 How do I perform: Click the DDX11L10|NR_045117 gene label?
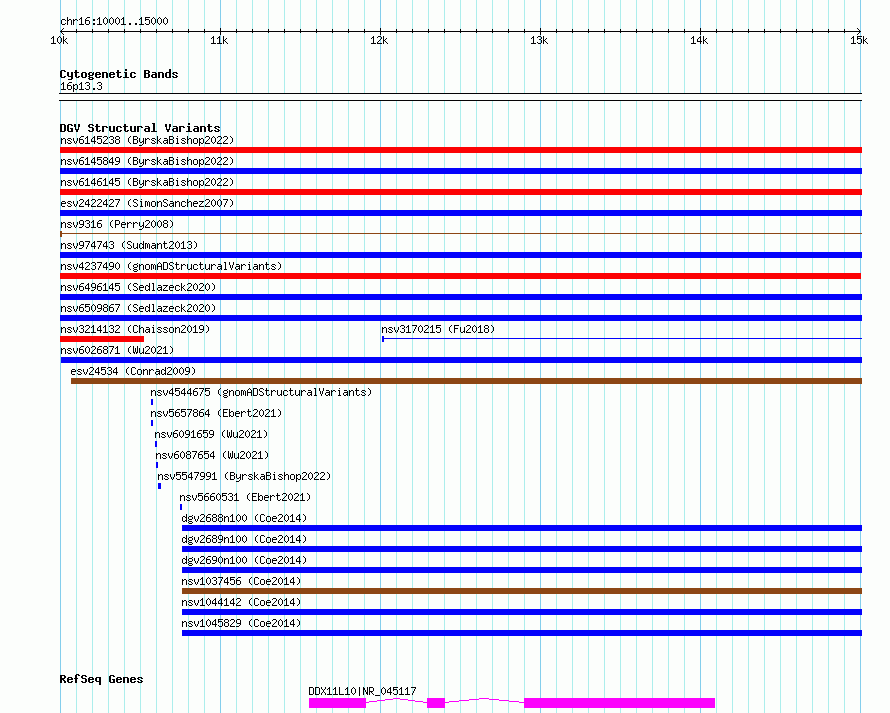click(x=362, y=691)
